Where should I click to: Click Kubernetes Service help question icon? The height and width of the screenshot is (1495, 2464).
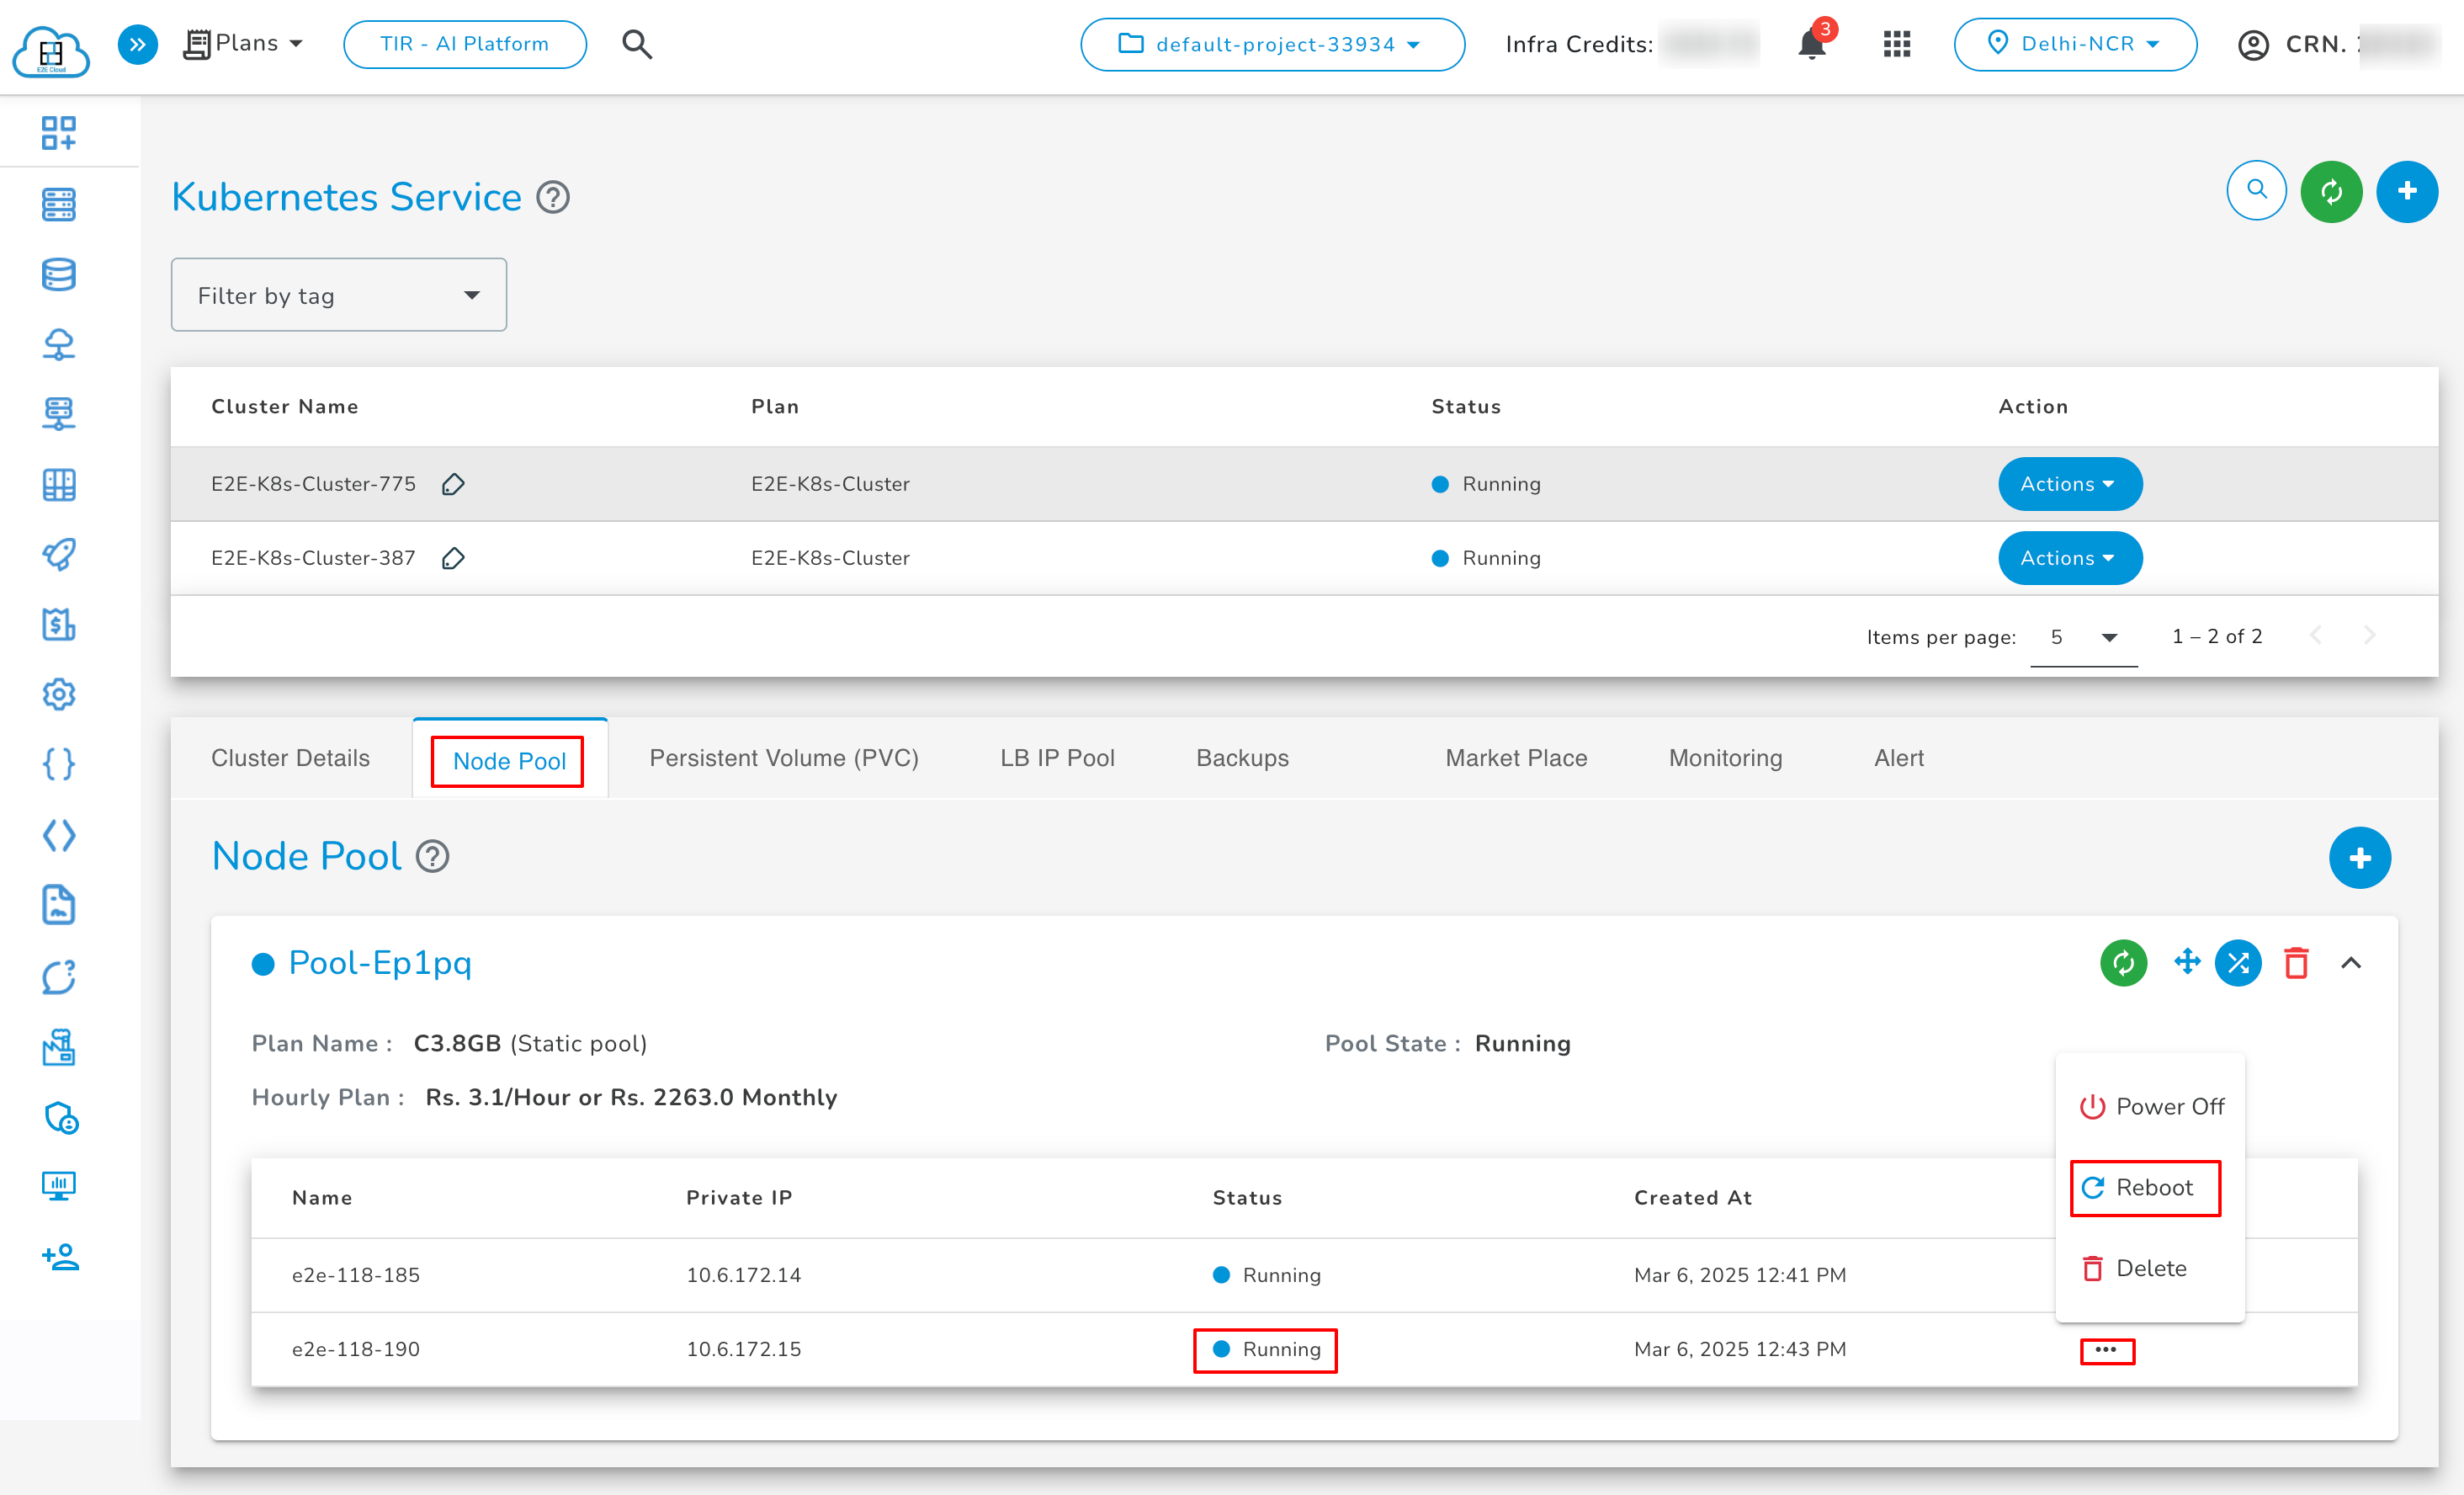coord(553,197)
